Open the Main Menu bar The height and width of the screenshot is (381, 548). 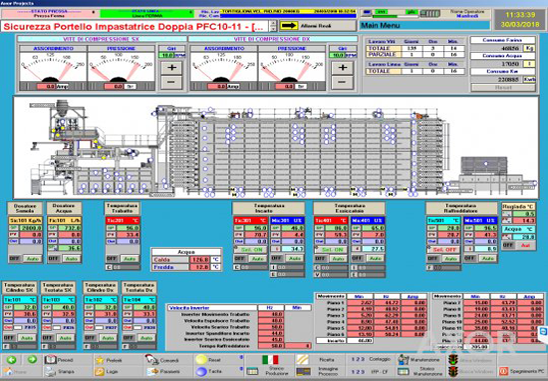(424, 26)
